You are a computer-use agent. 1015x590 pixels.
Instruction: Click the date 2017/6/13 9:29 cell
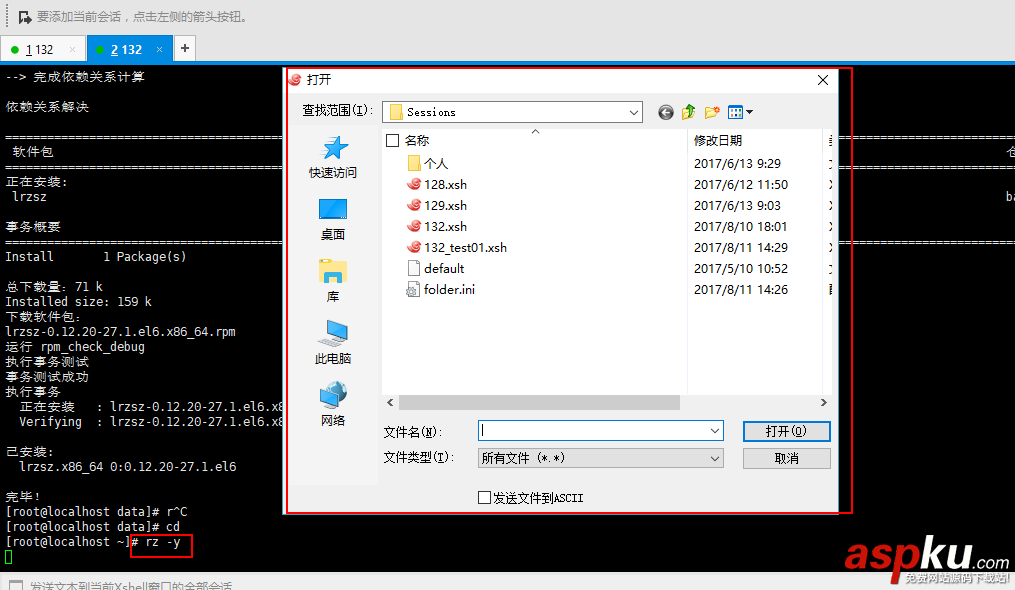point(737,163)
